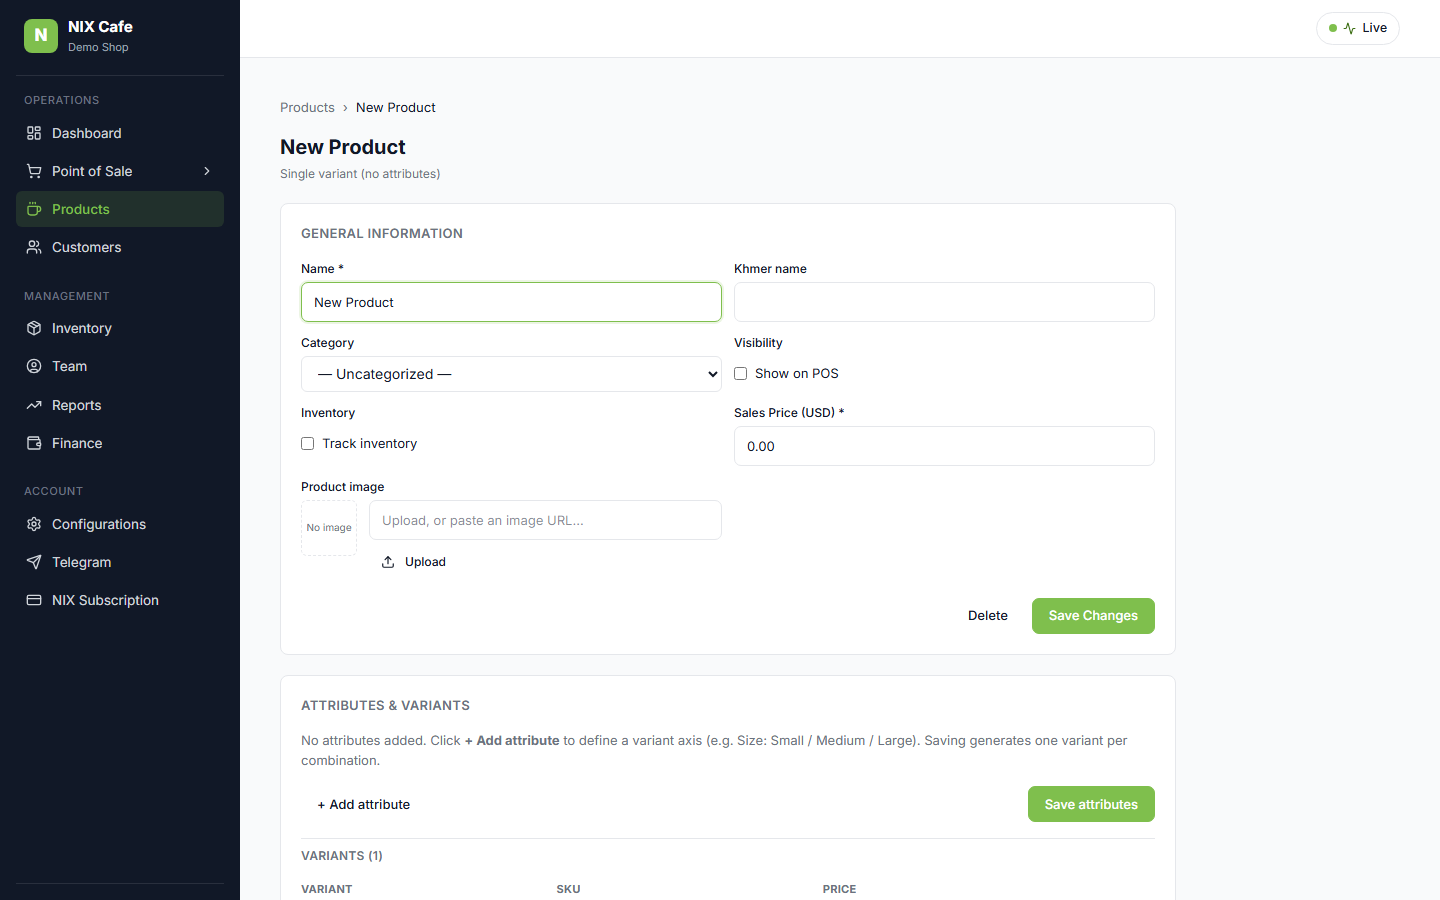
Task: Click the Team person icon
Action: [x=34, y=366]
